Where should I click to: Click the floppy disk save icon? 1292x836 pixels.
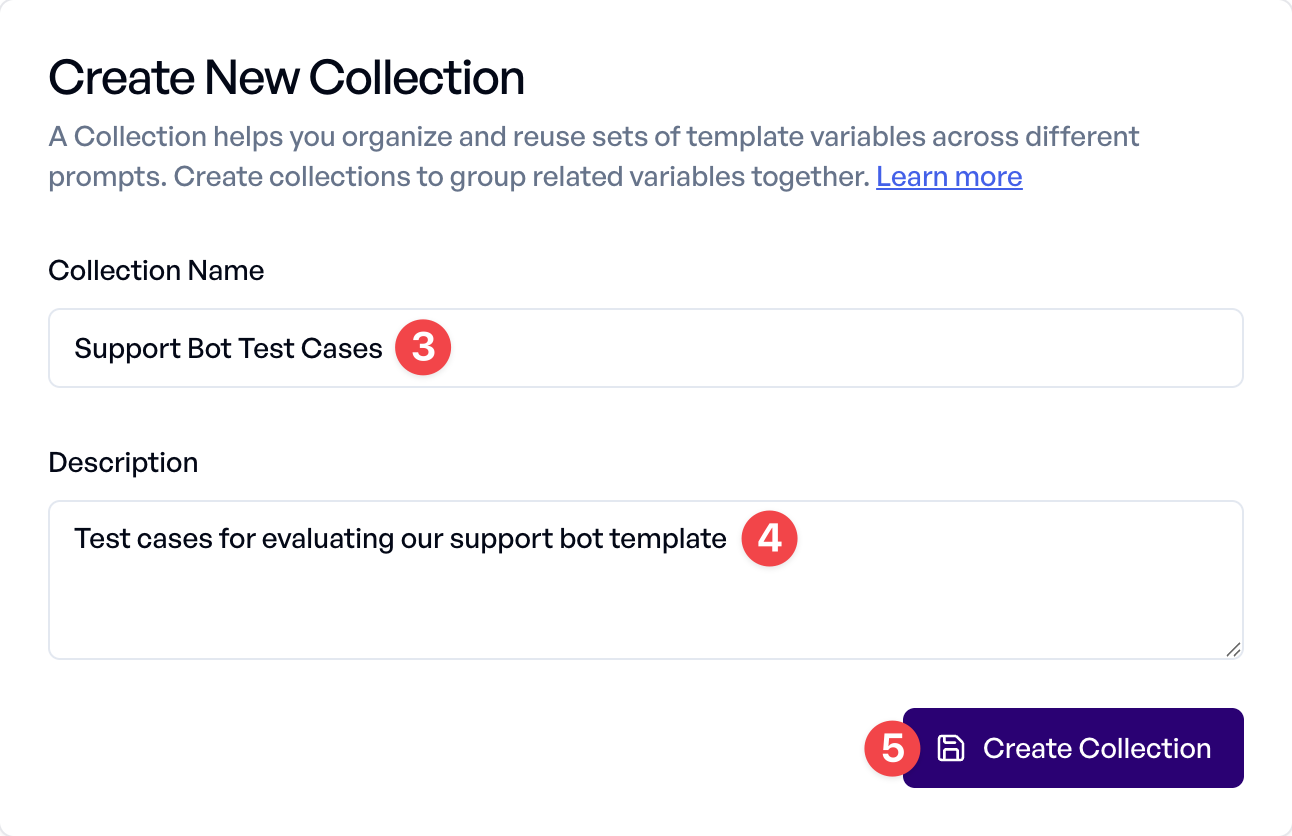coord(950,748)
